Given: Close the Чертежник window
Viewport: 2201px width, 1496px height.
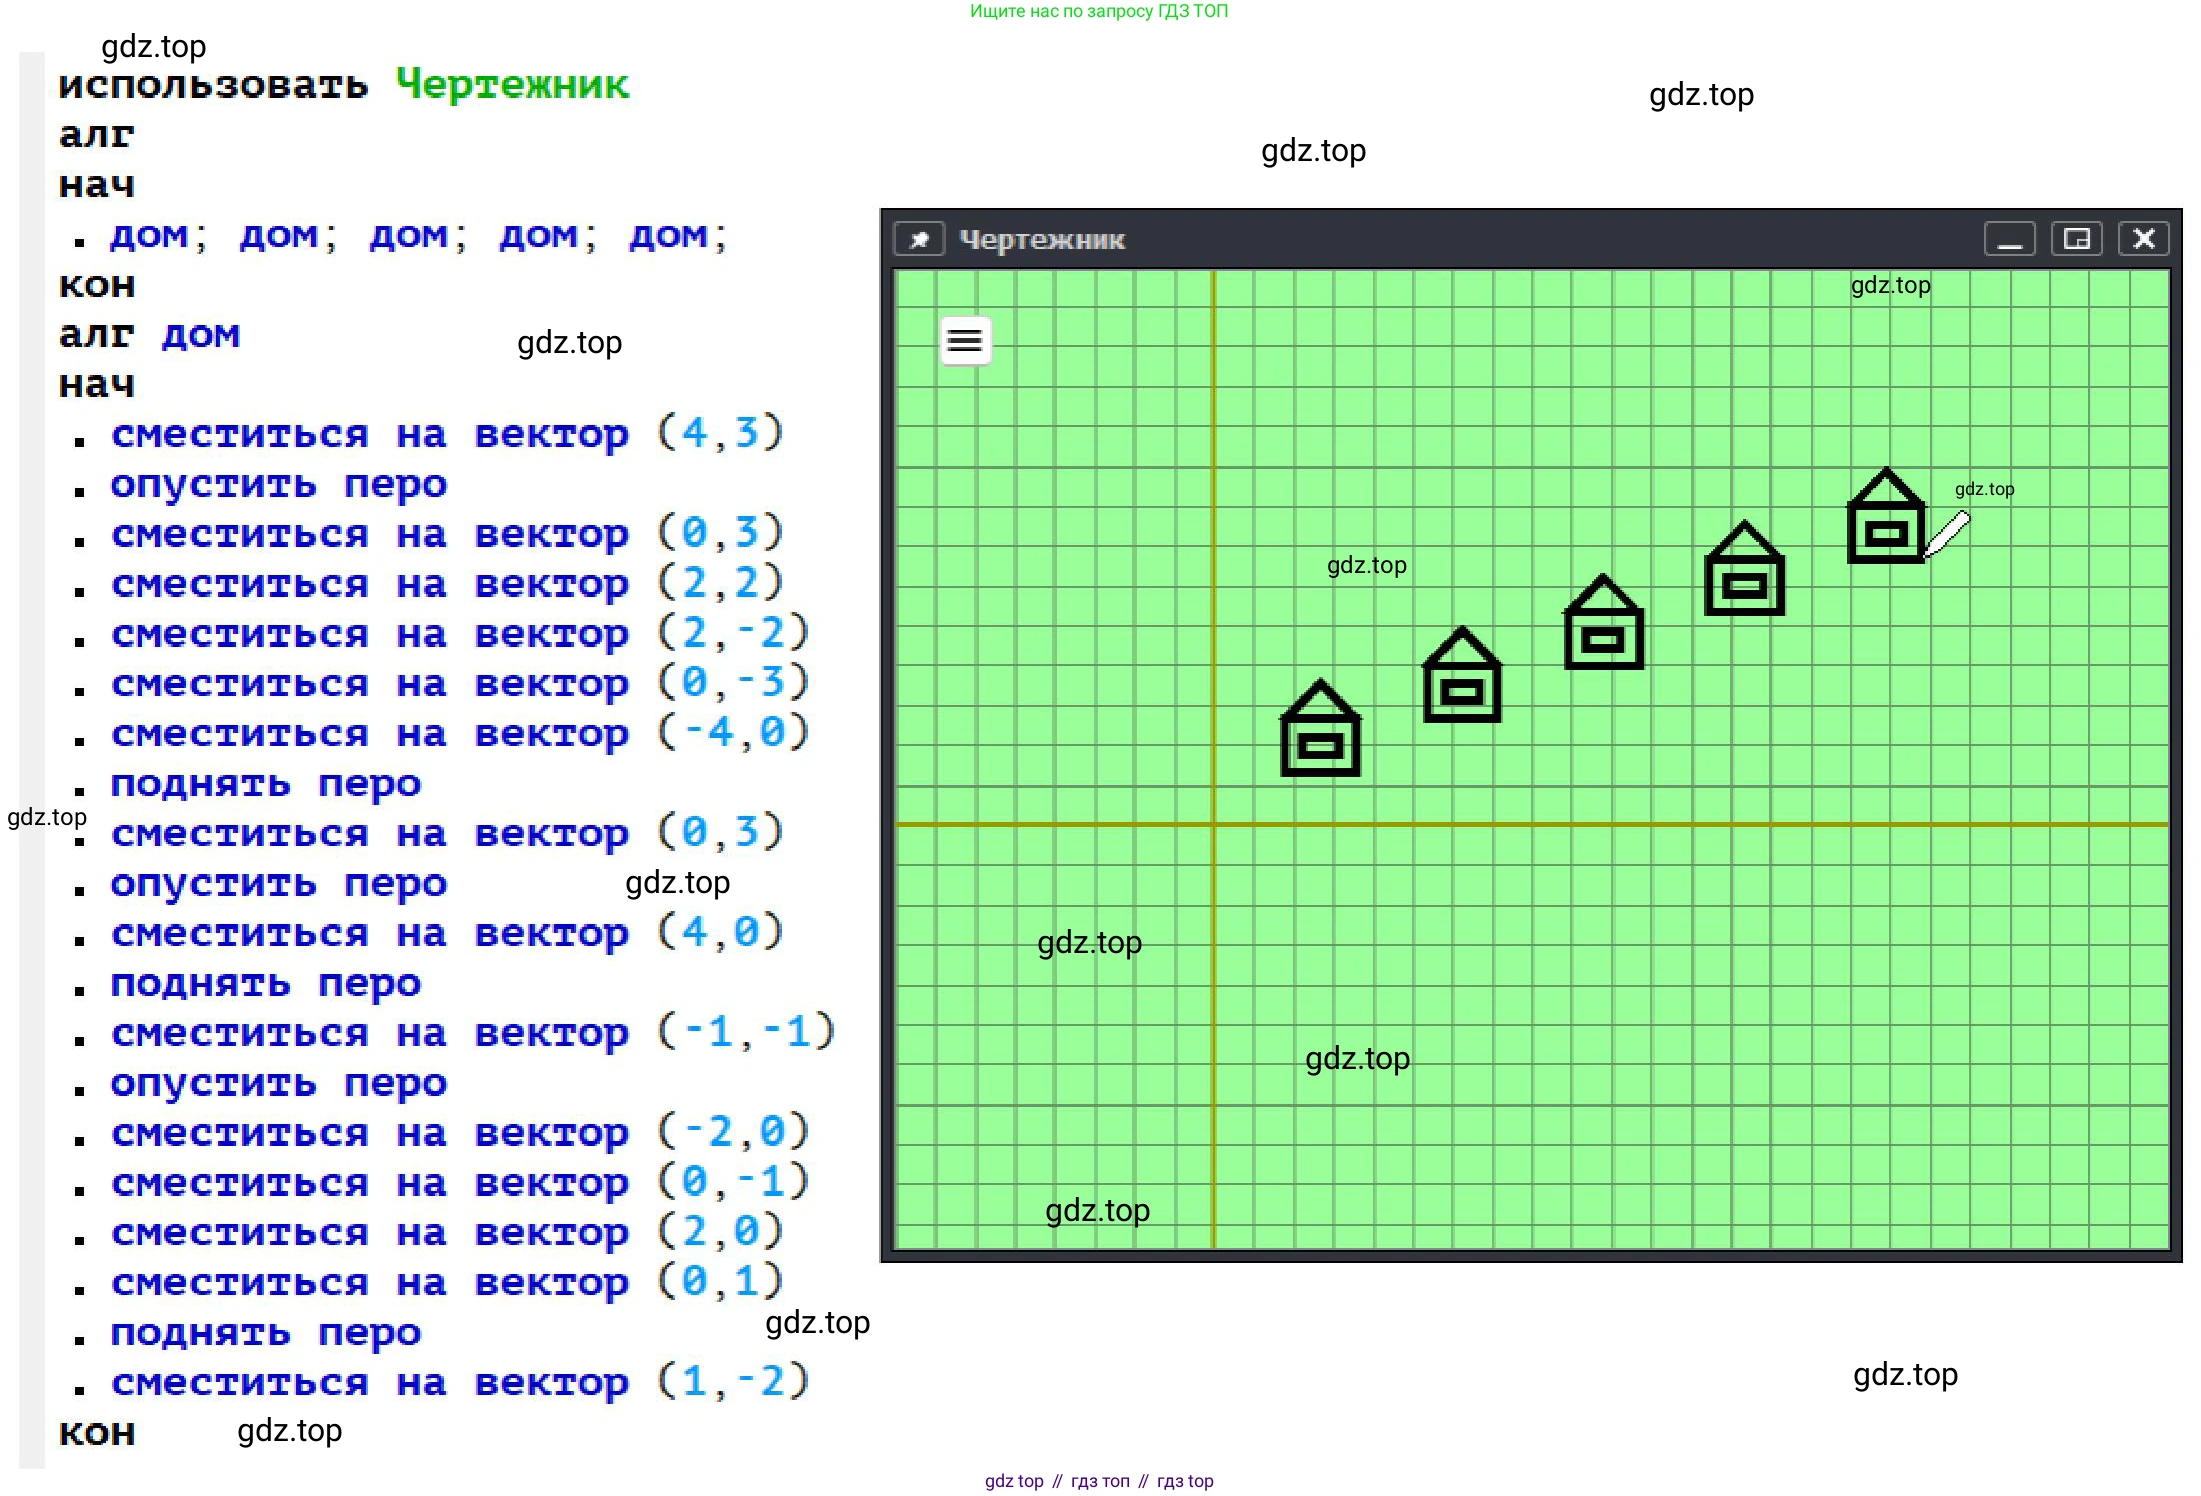Looking at the screenshot, I should (x=2143, y=239).
